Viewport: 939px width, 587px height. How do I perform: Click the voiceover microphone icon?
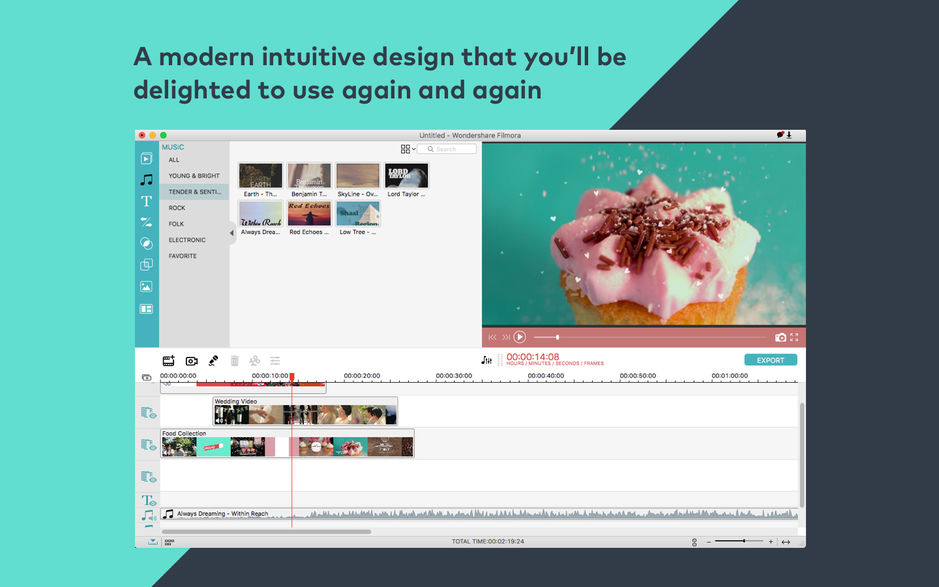coord(213,361)
